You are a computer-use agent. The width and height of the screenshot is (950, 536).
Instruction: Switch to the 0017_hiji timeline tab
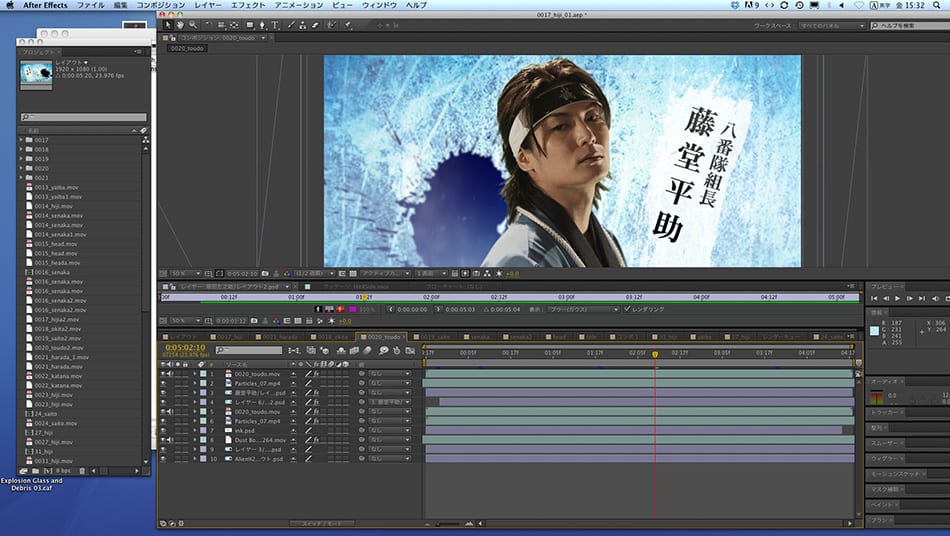coord(230,338)
